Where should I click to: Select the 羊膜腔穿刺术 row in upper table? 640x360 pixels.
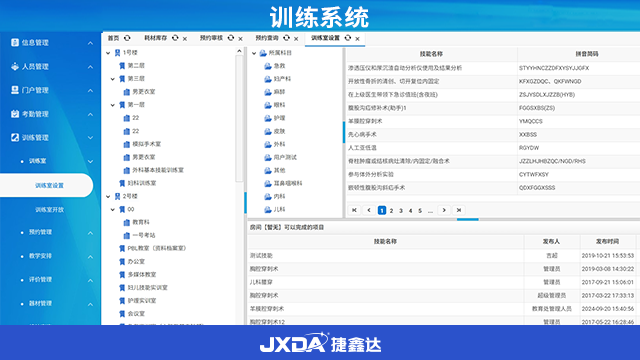pyautogui.click(x=493, y=121)
